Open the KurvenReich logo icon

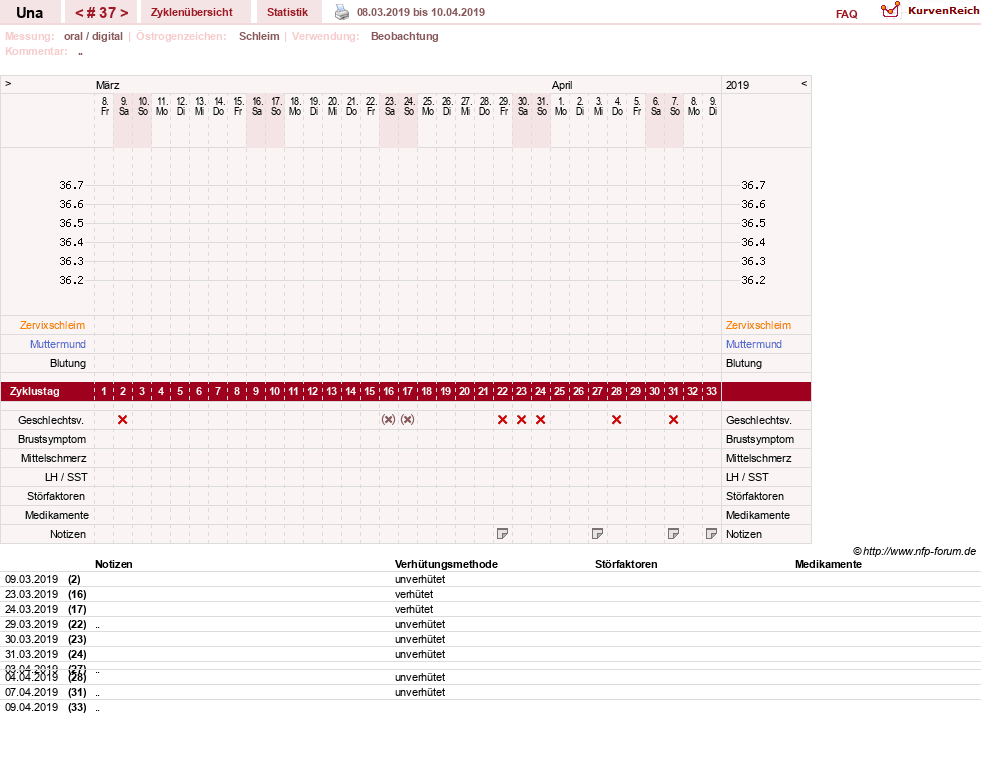coord(890,10)
